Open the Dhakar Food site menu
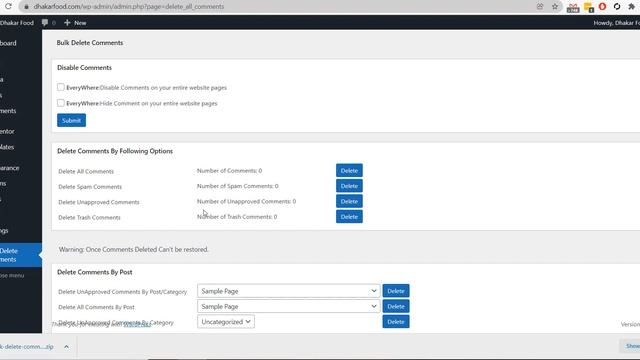Image resolution: width=640 pixels, height=360 pixels. click(x=17, y=23)
